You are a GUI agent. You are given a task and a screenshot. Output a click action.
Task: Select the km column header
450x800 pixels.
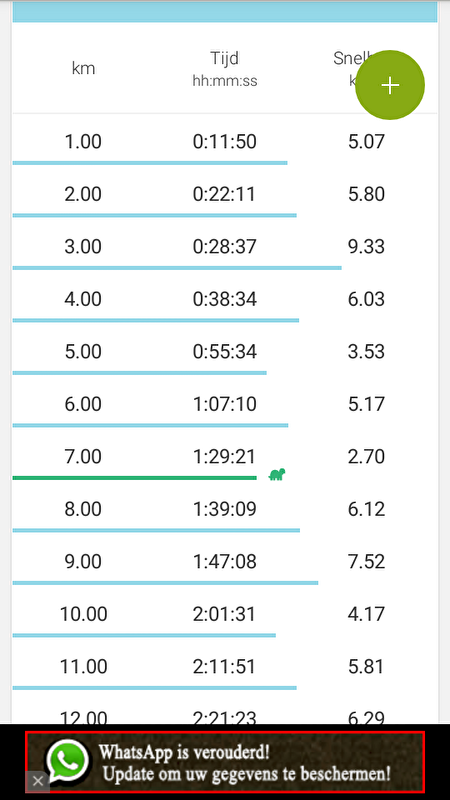coord(83,68)
